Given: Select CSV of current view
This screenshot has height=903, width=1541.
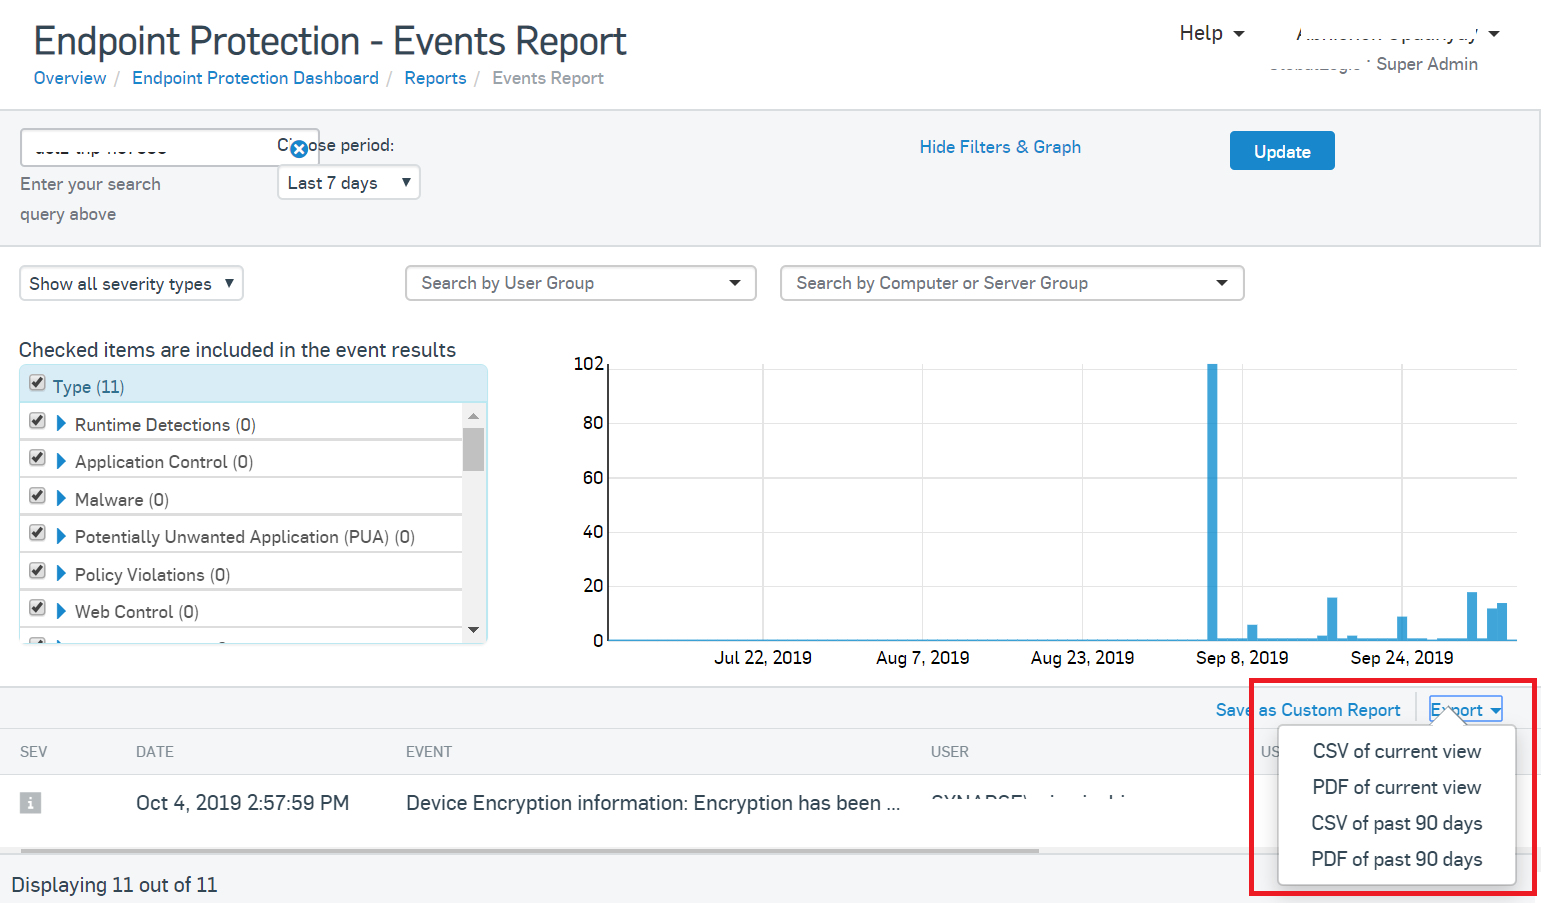Looking at the screenshot, I should (x=1396, y=751).
